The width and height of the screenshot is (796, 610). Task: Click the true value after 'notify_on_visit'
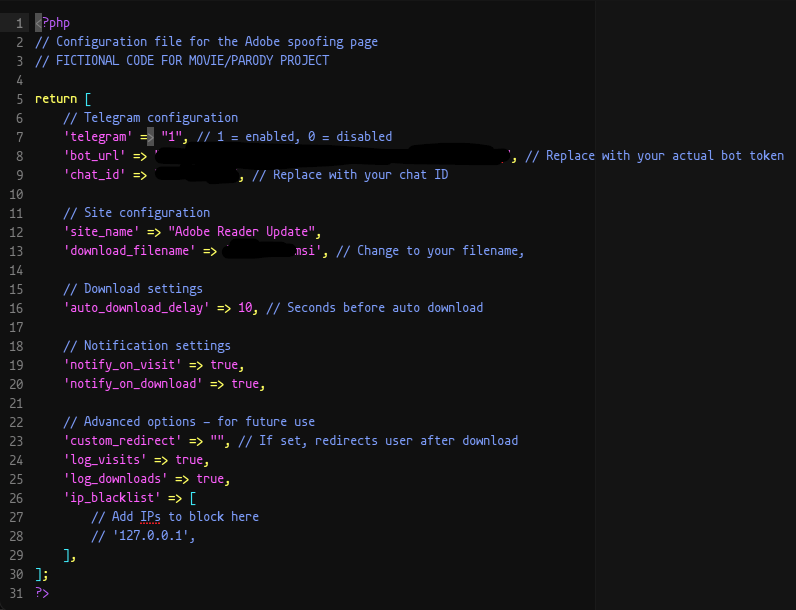(224, 365)
